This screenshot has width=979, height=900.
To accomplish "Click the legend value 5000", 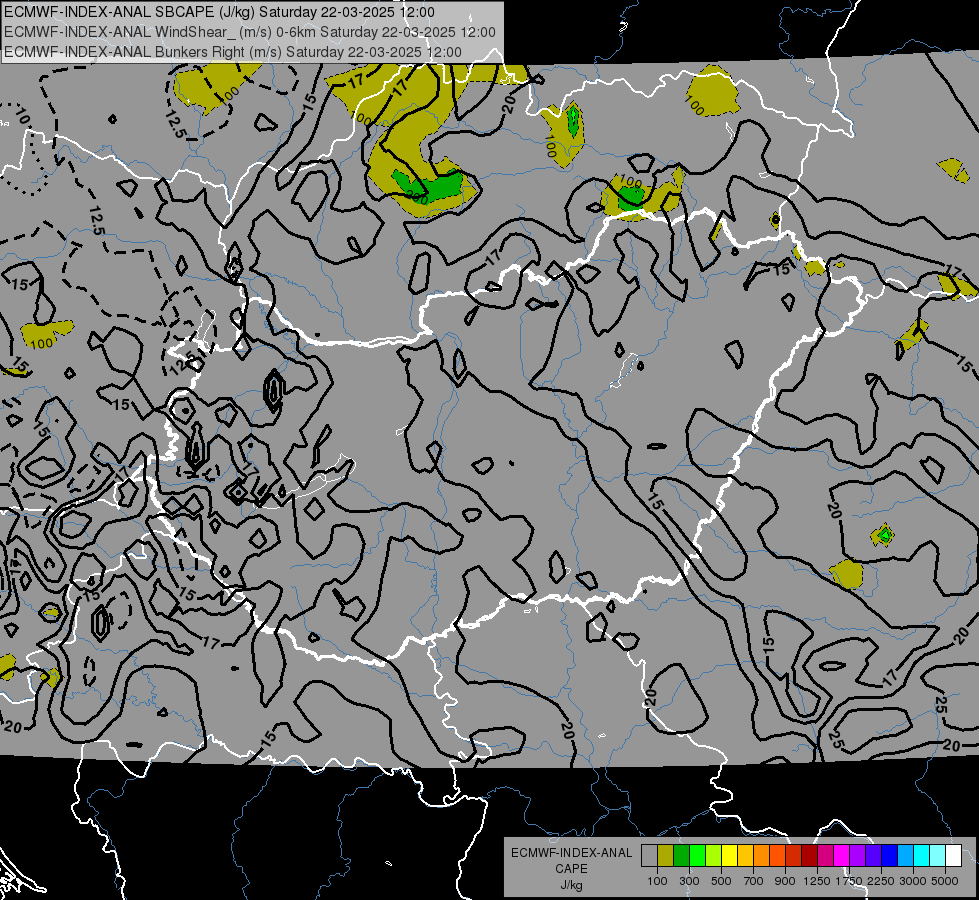I will click(x=945, y=881).
